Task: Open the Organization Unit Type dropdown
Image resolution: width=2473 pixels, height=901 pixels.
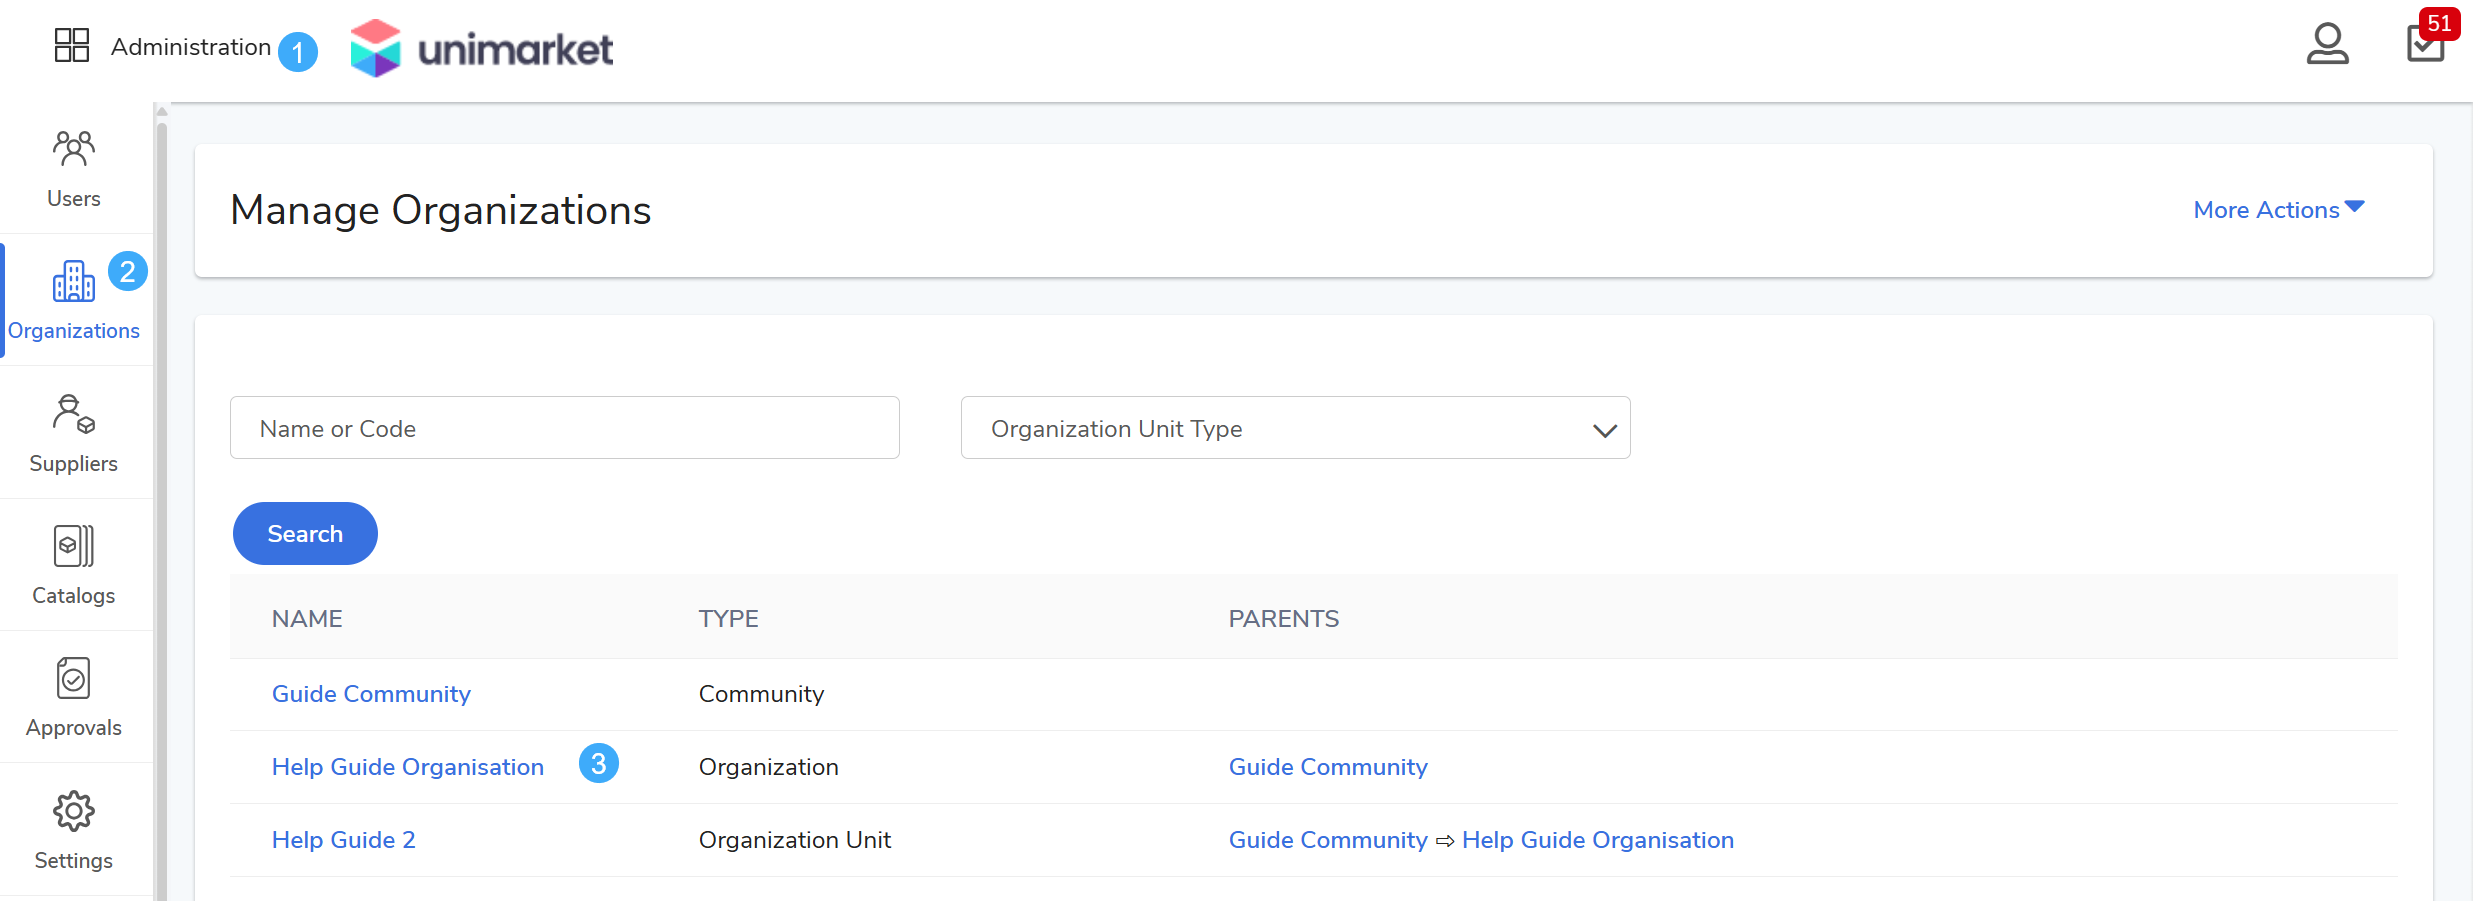Action: [x=1295, y=428]
